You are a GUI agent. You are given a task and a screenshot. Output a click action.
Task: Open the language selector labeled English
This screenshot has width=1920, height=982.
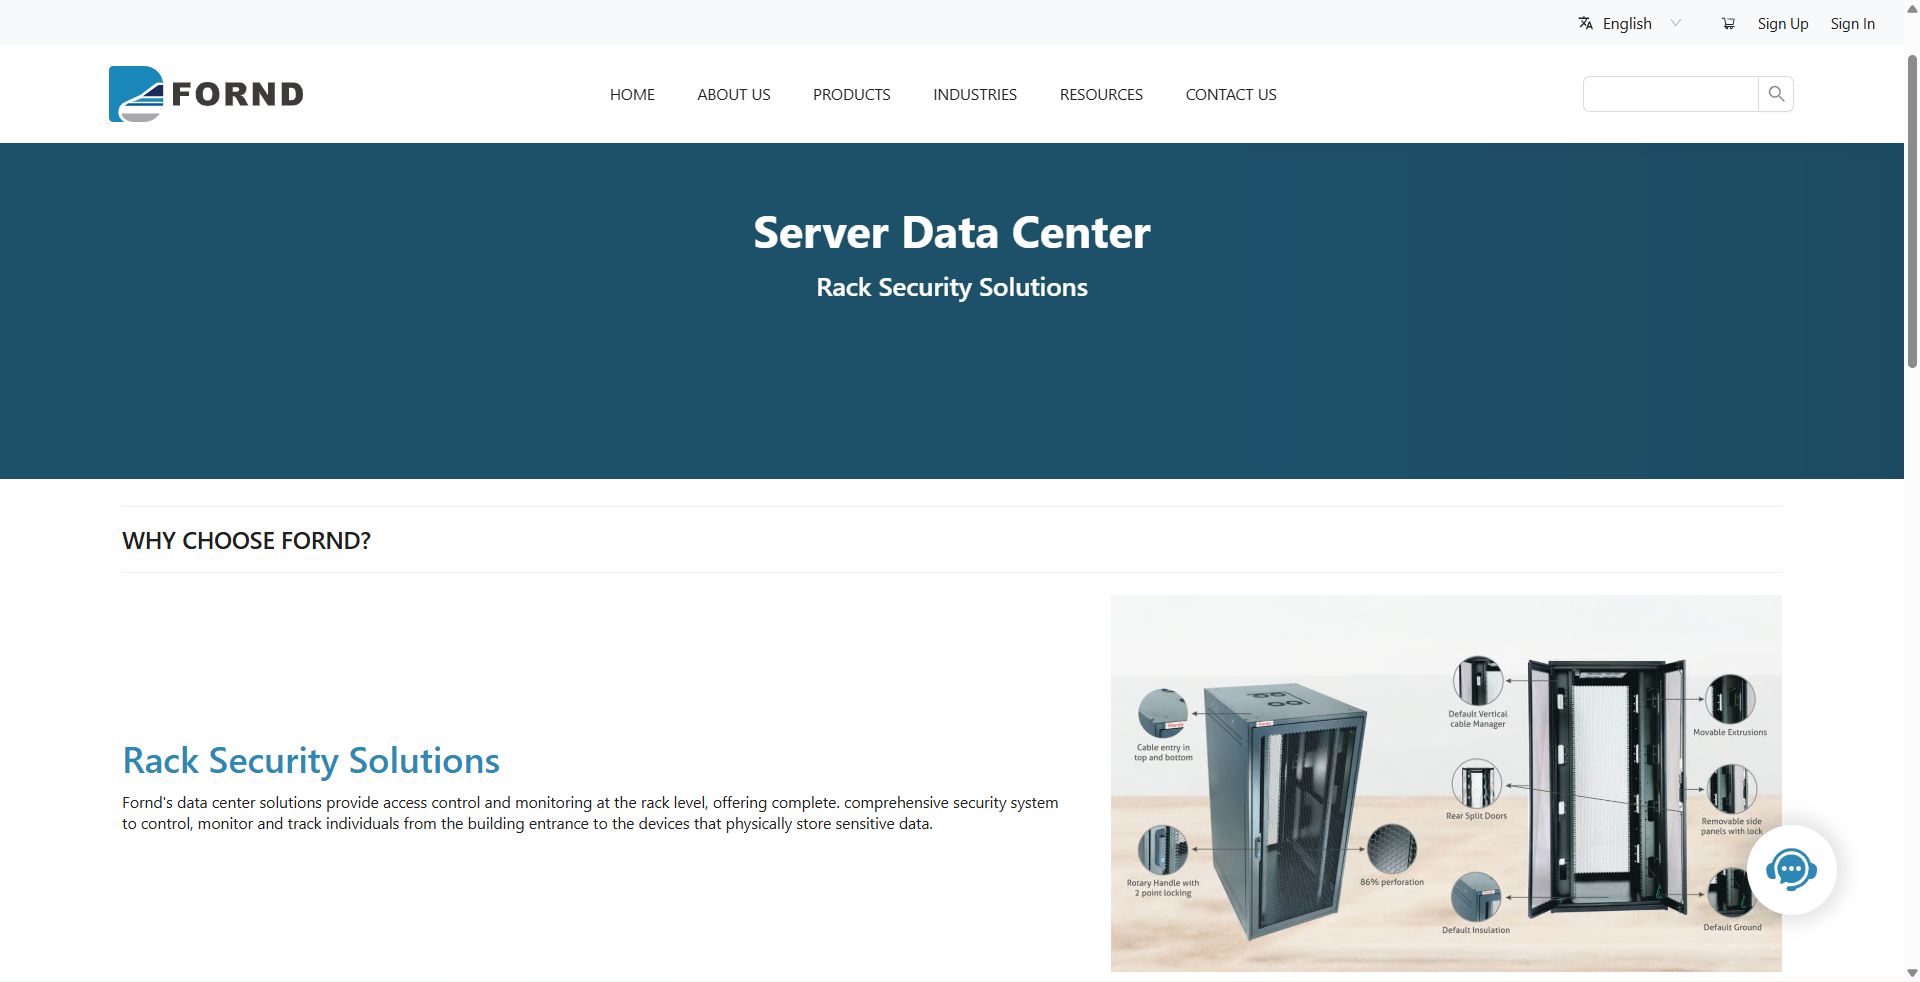coord(1627,23)
